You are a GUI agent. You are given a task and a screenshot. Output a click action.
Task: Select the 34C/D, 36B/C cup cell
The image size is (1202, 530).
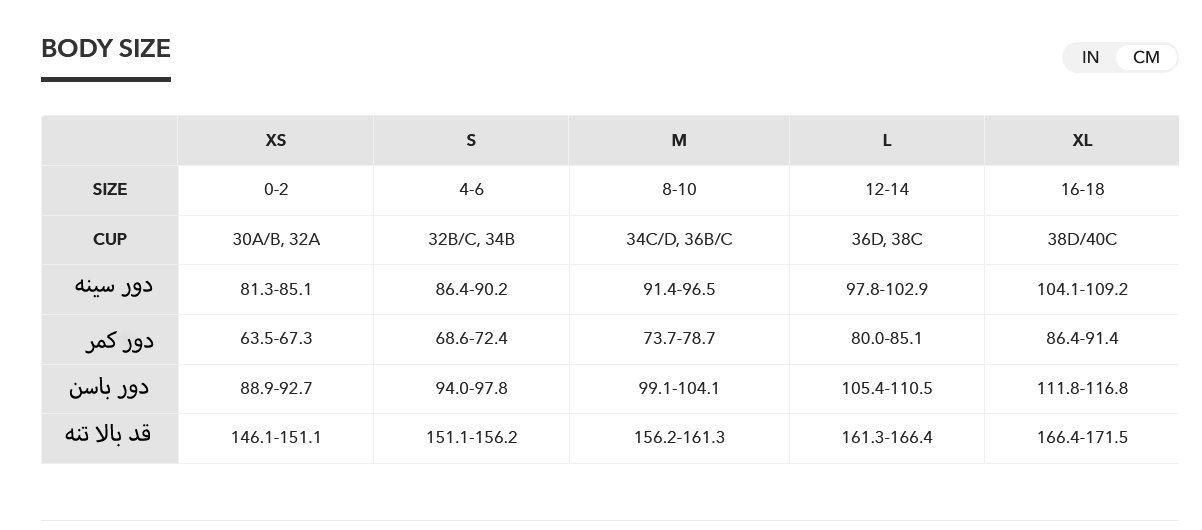[679, 240]
